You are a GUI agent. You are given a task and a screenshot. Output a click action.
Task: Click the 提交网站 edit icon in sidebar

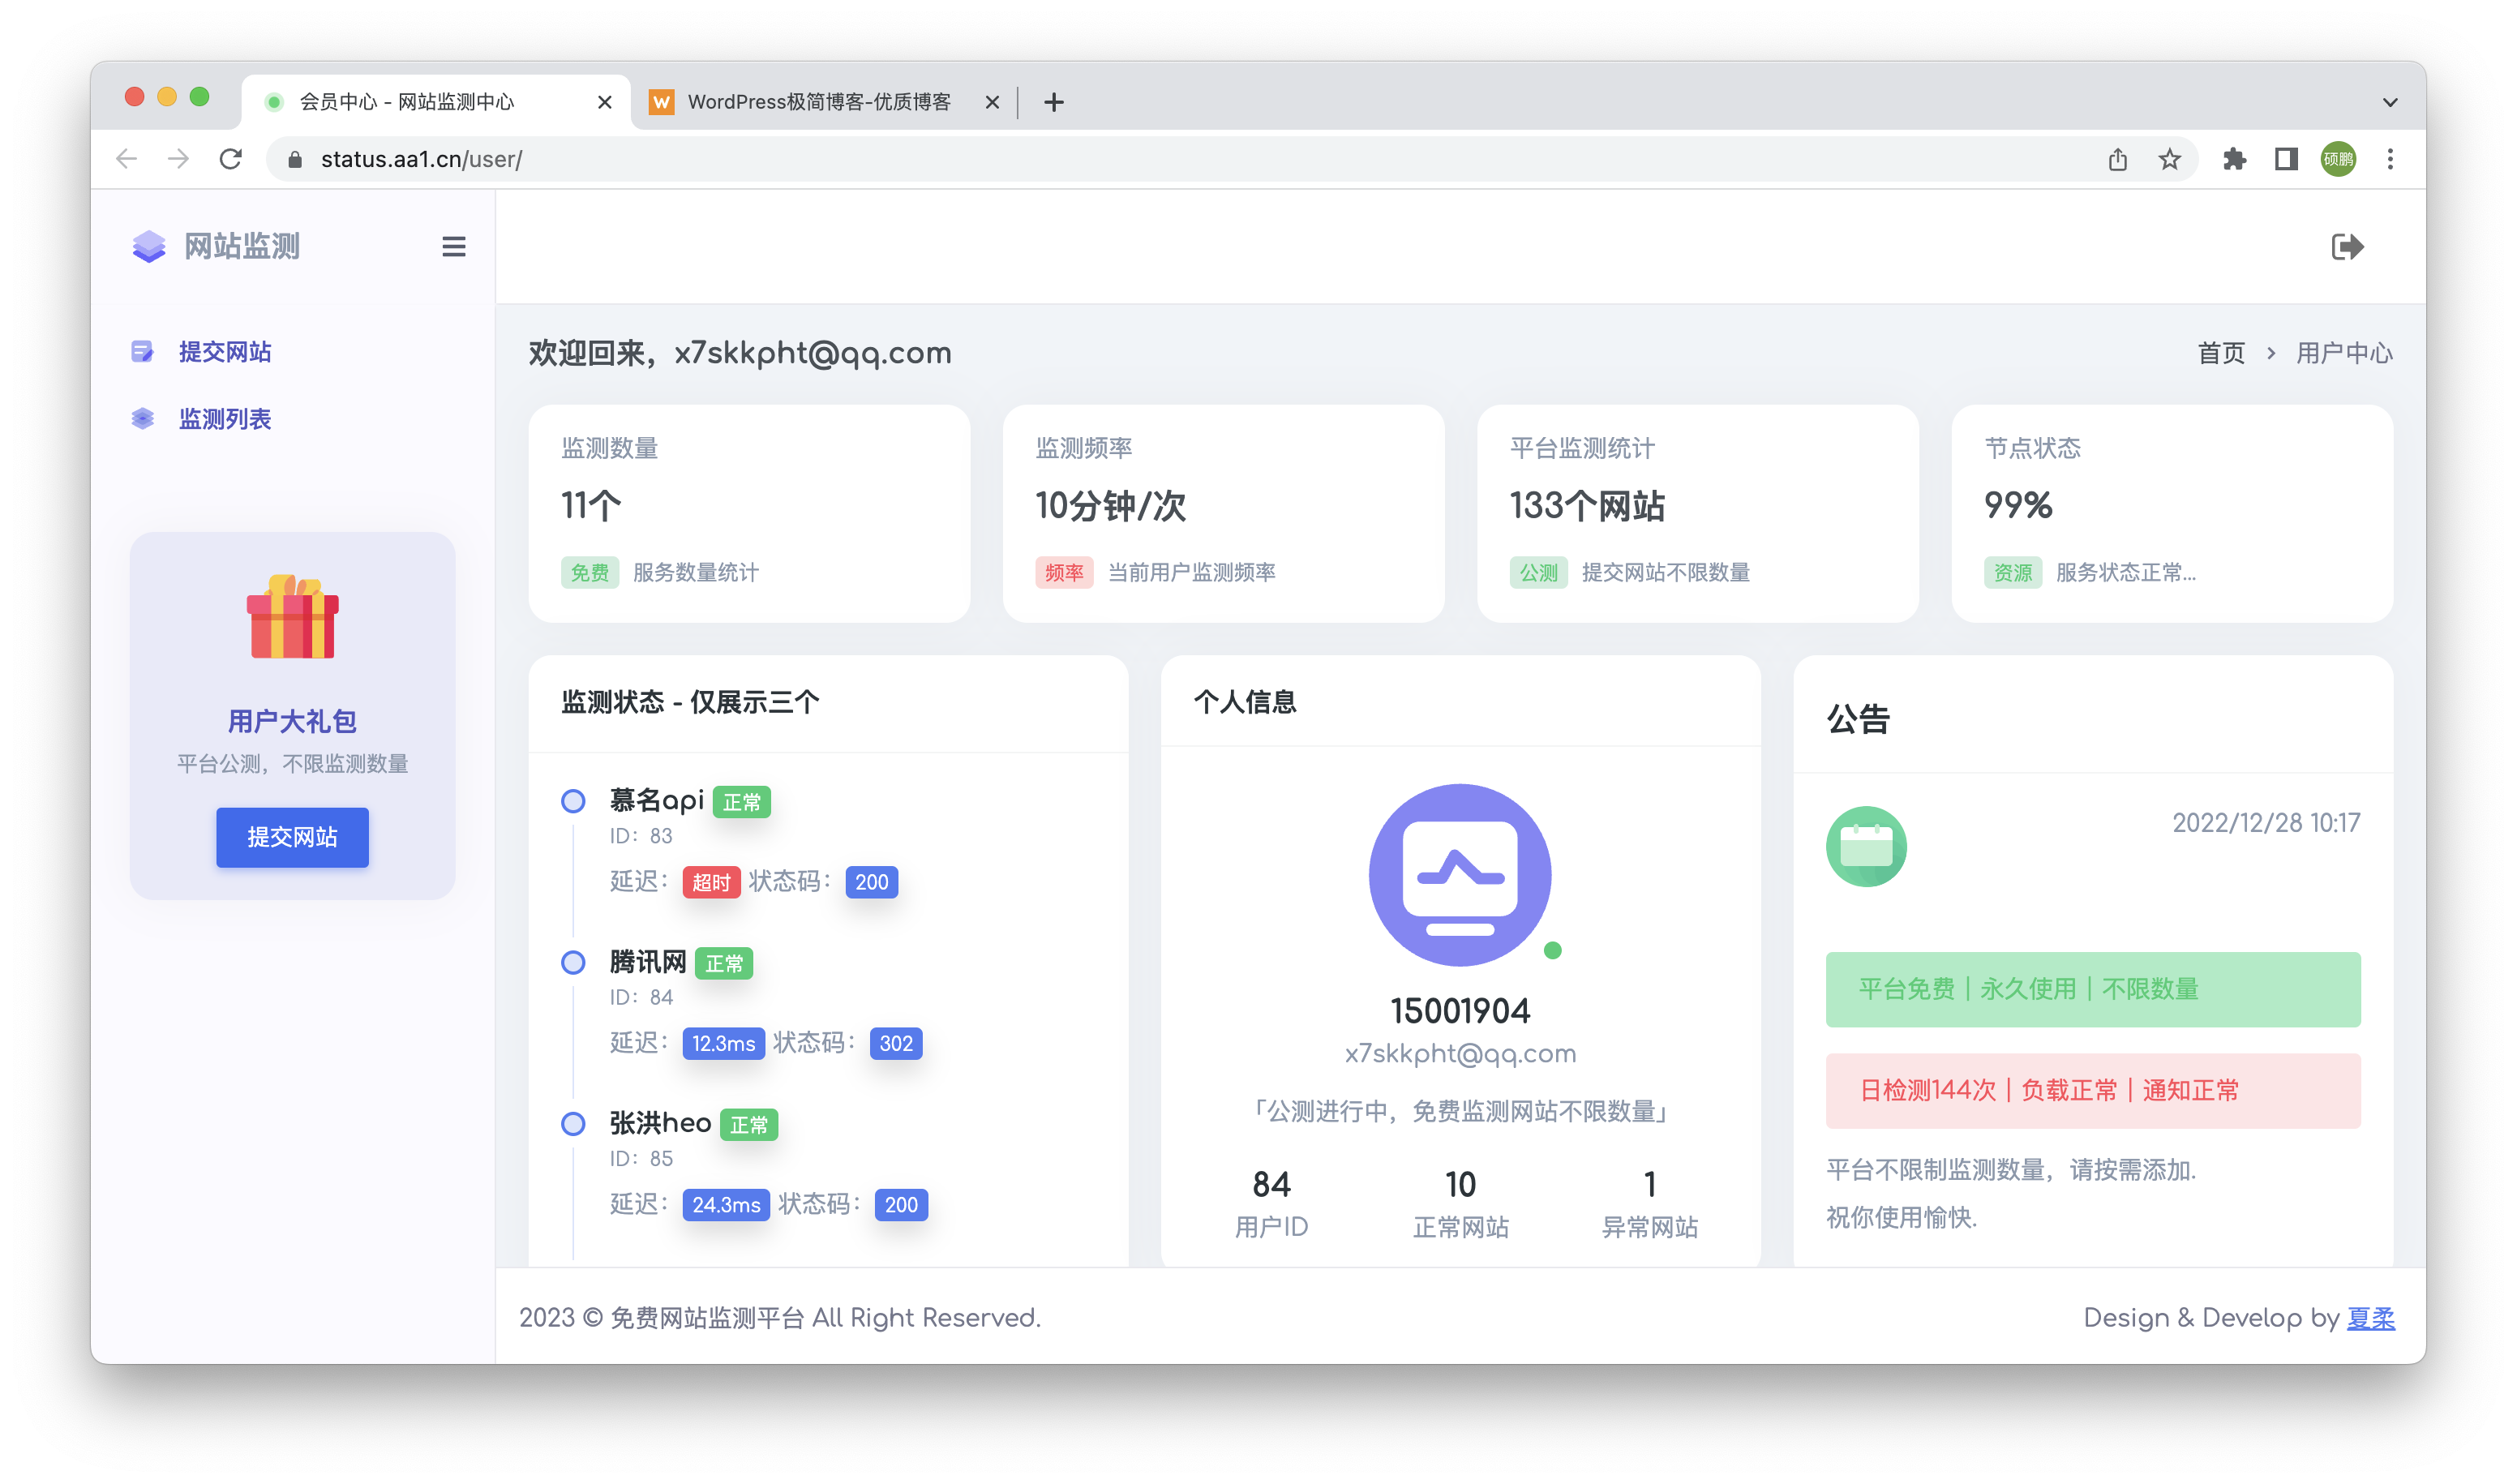pyautogui.click(x=143, y=351)
